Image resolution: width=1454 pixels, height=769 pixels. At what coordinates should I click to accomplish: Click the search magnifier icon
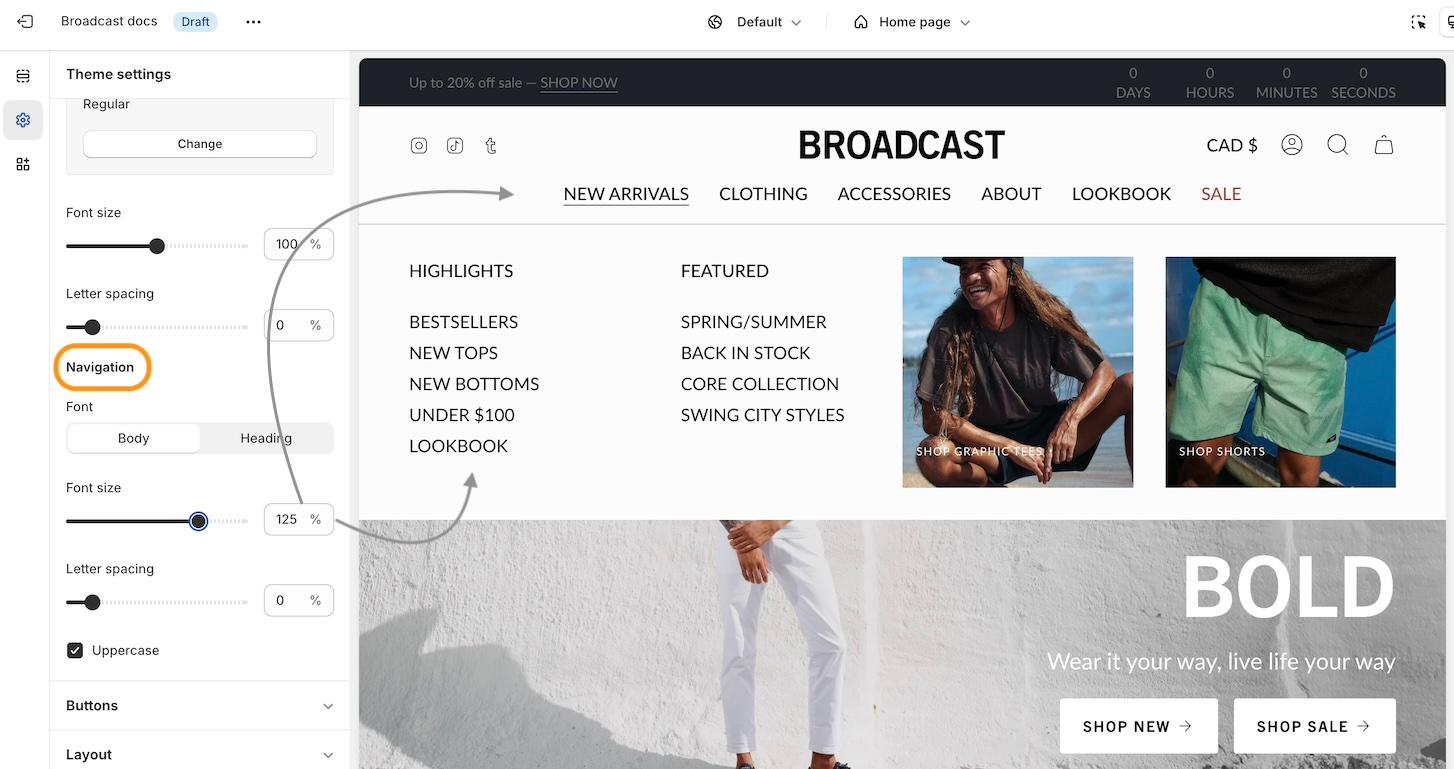click(1338, 145)
